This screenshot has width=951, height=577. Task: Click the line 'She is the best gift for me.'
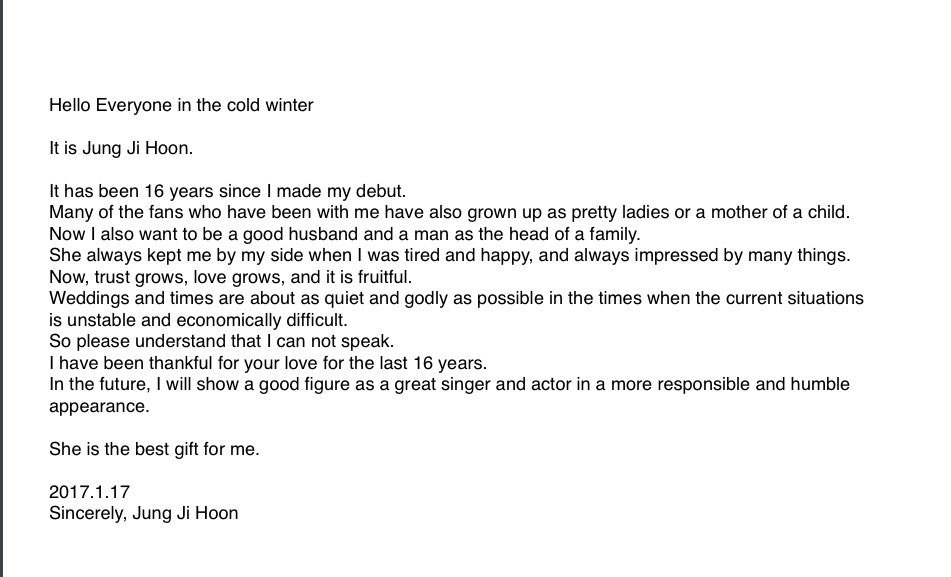pos(154,450)
